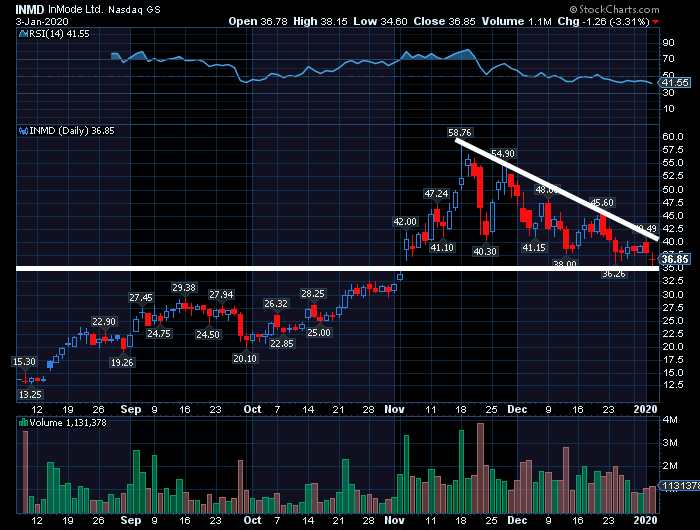Click the 90 RSI axis label
Image resolution: width=700 pixels, height=530 pixels.
(668, 43)
